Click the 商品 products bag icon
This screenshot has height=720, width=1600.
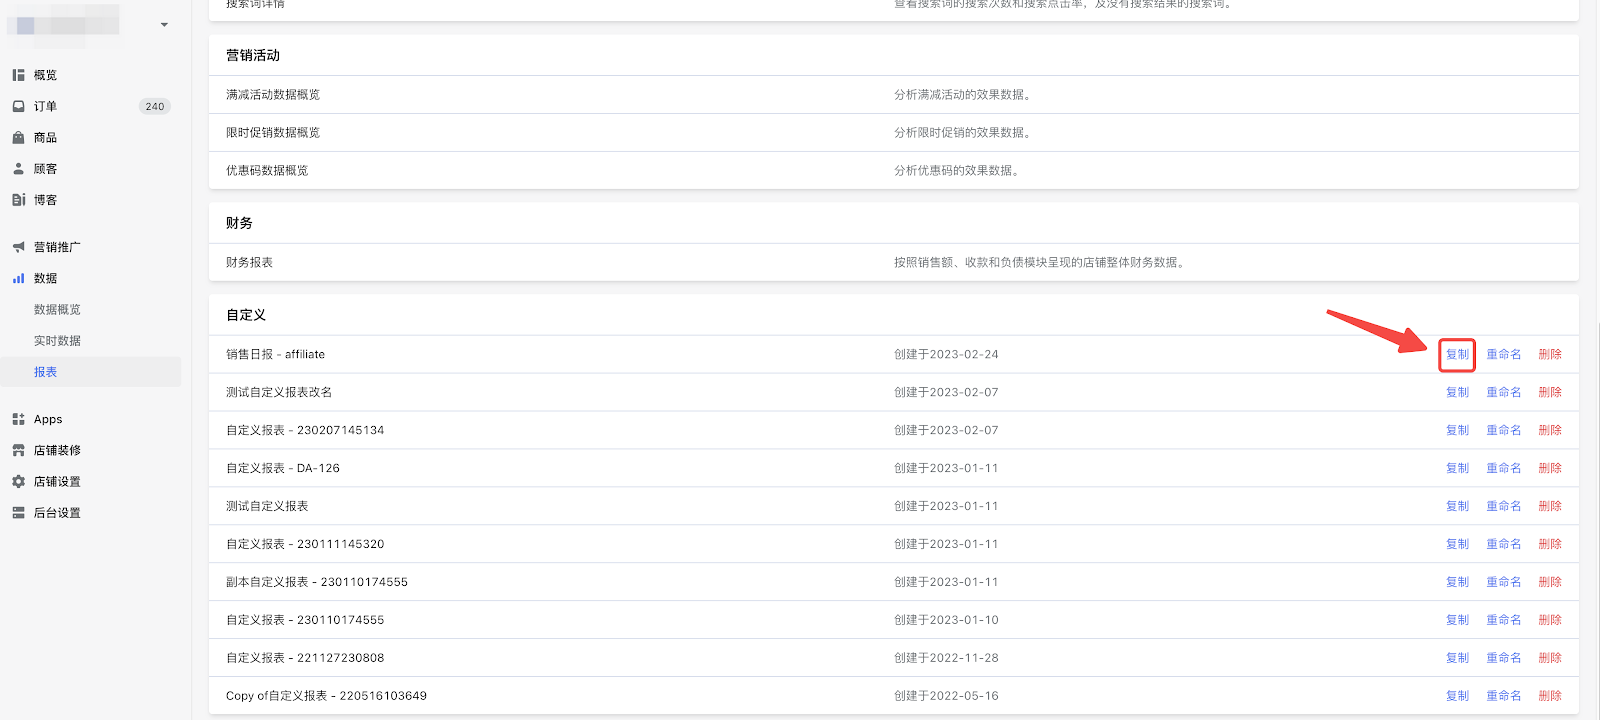[x=18, y=138]
